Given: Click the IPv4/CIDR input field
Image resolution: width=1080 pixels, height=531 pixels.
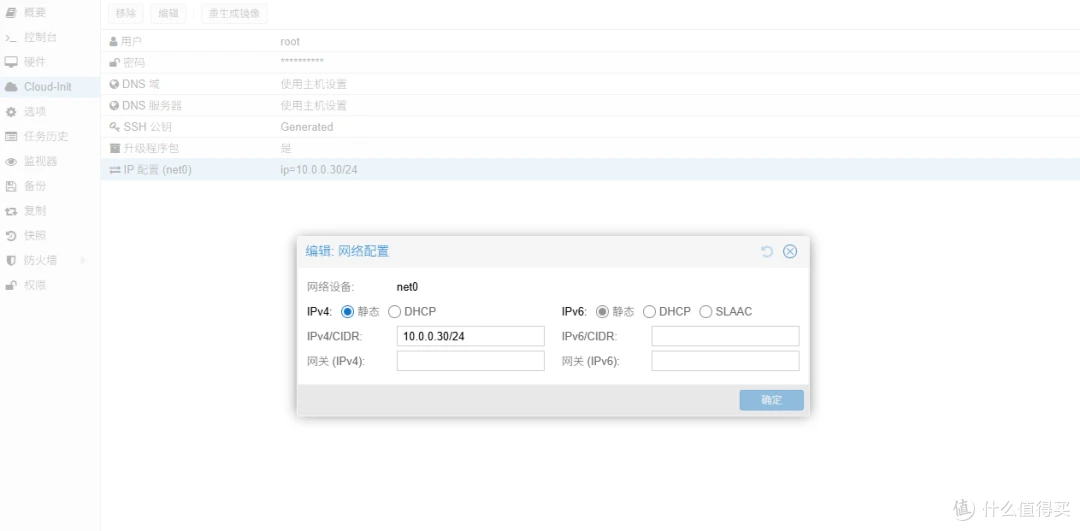Looking at the screenshot, I should coord(470,336).
